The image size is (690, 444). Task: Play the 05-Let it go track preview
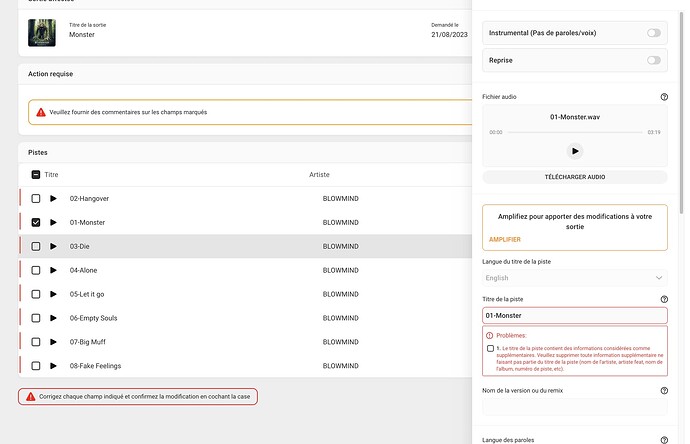(x=53, y=294)
